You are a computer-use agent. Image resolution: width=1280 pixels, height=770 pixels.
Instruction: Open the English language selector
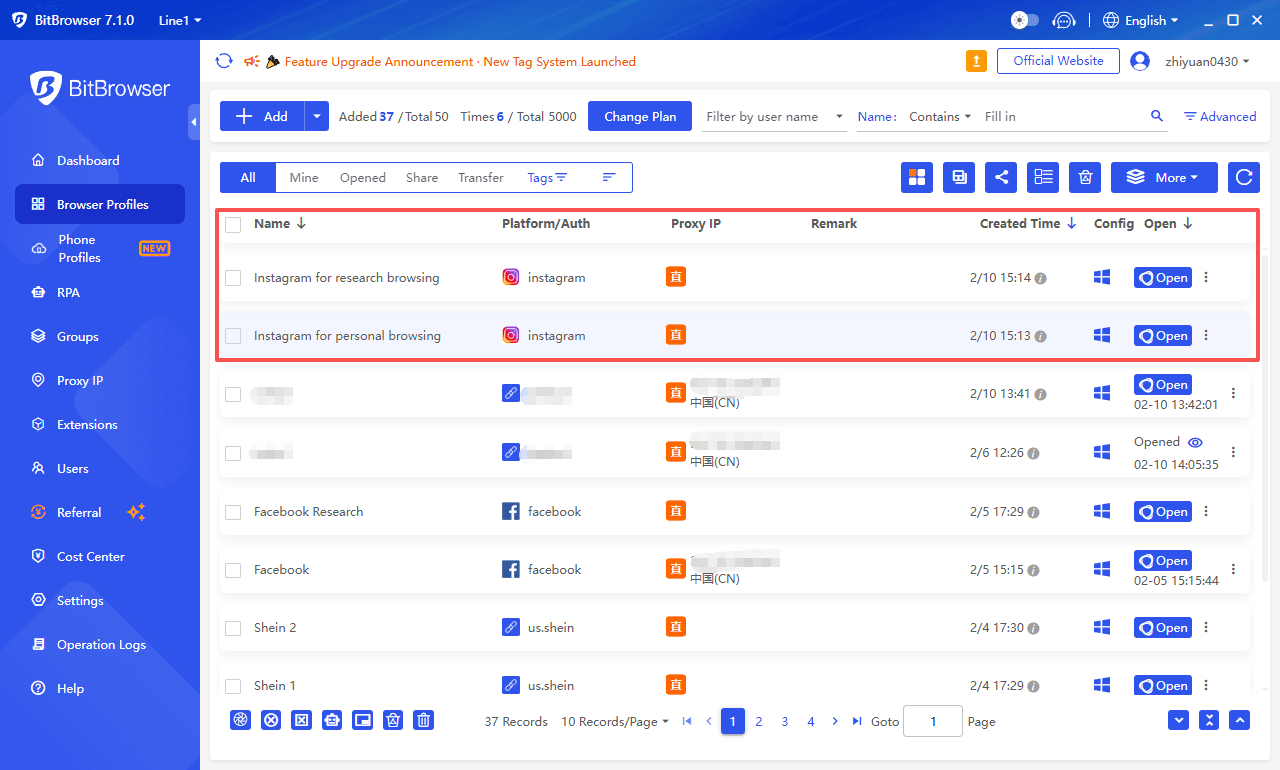click(x=1140, y=19)
